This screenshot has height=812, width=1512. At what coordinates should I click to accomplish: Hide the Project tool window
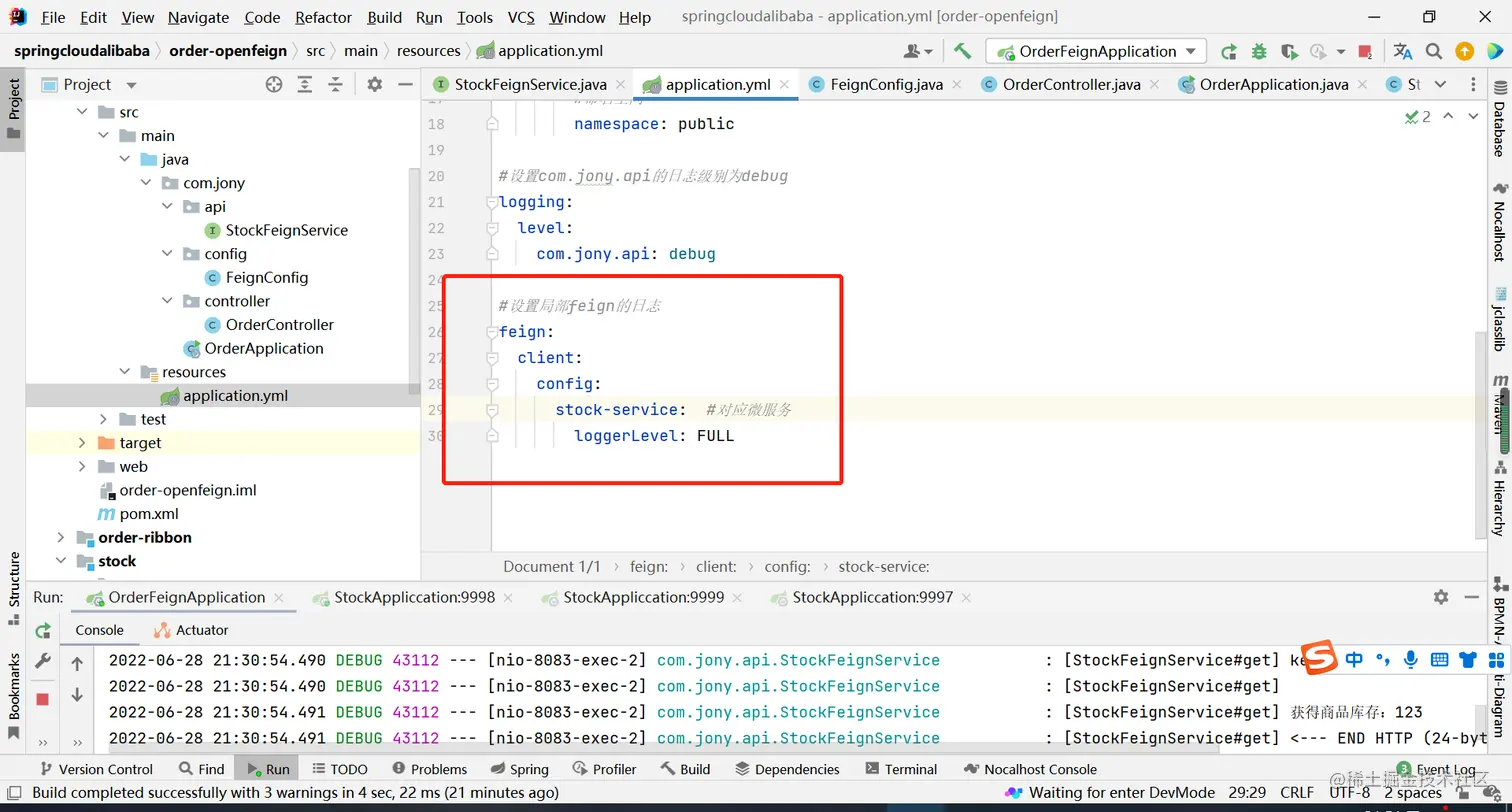coord(404,85)
